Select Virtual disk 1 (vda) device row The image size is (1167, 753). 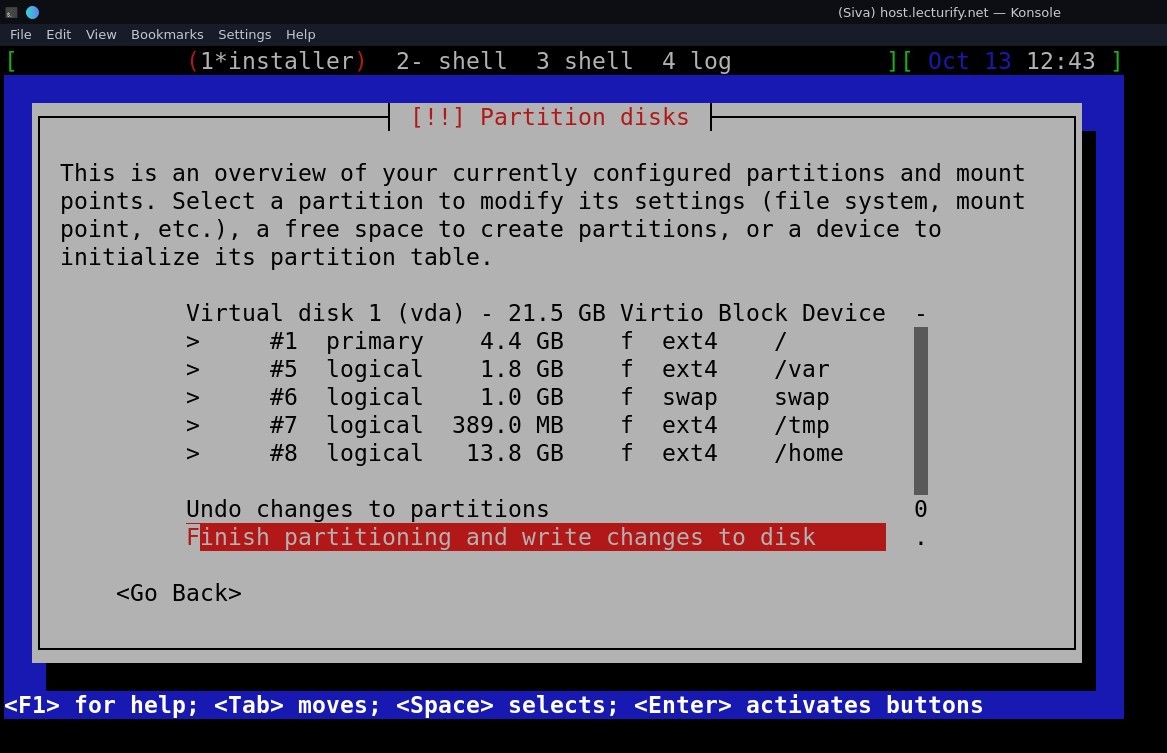pyautogui.click(x=536, y=313)
